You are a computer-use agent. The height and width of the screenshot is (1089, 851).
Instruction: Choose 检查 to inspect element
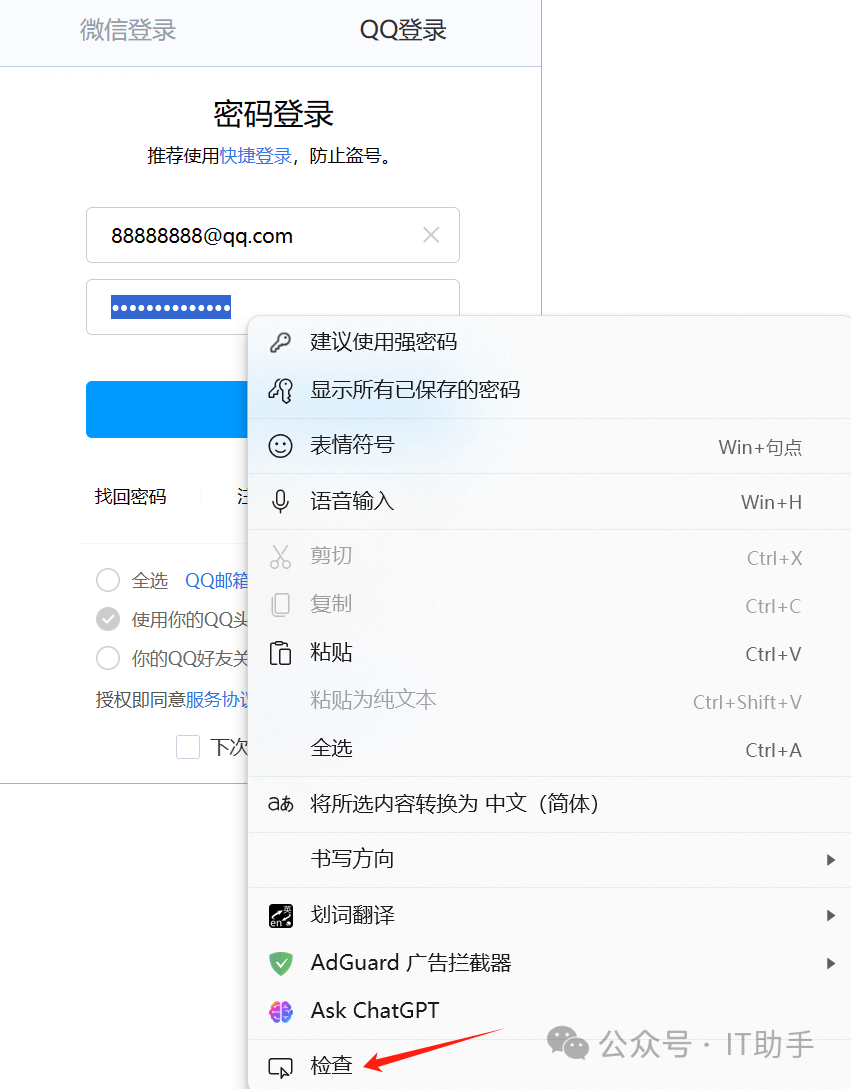(550, 1067)
